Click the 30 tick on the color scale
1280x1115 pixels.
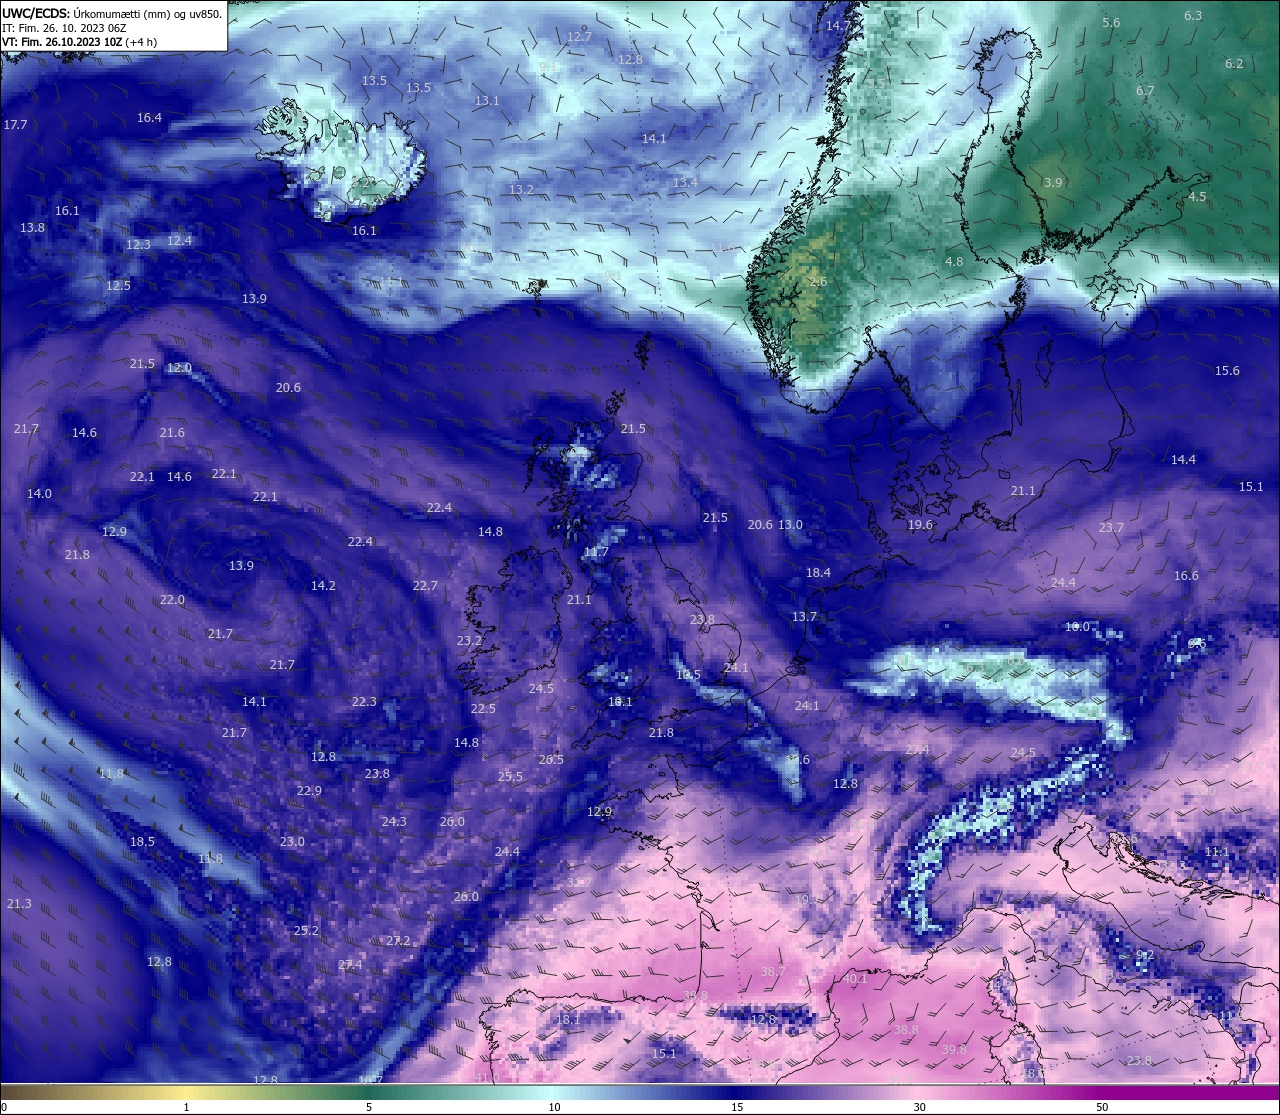(x=919, y=1107)
